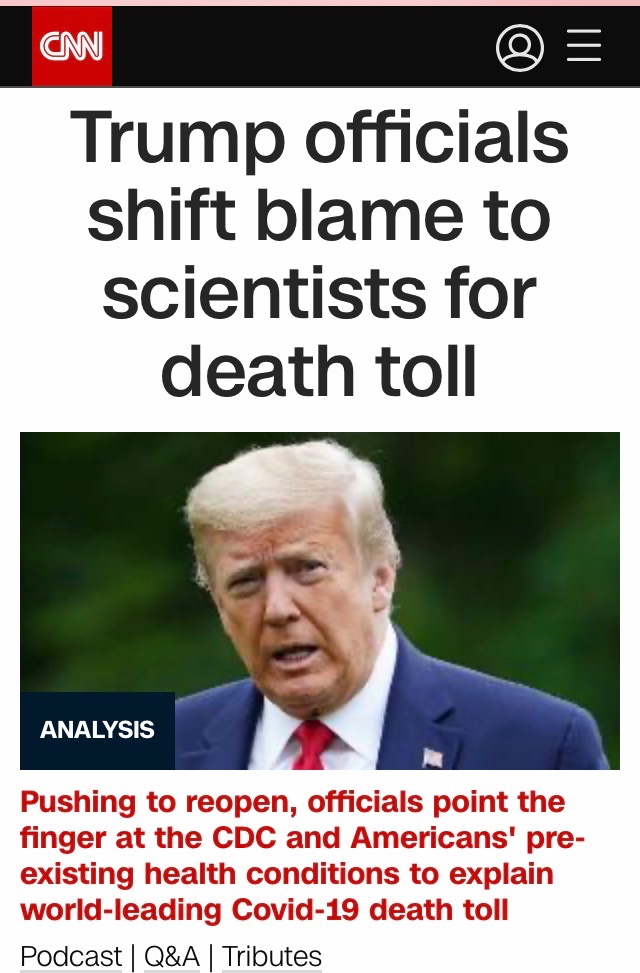640x973 pixels.
Task: Click the empty black header bar area
Action: [x=304, y=47]
